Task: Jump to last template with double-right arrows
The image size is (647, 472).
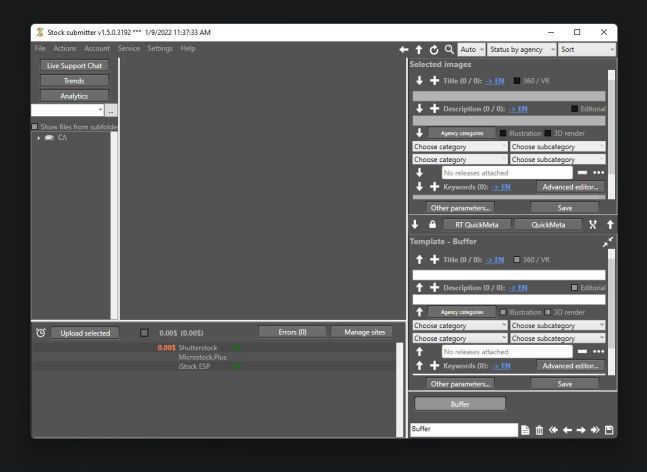Action: pos(595,430)
